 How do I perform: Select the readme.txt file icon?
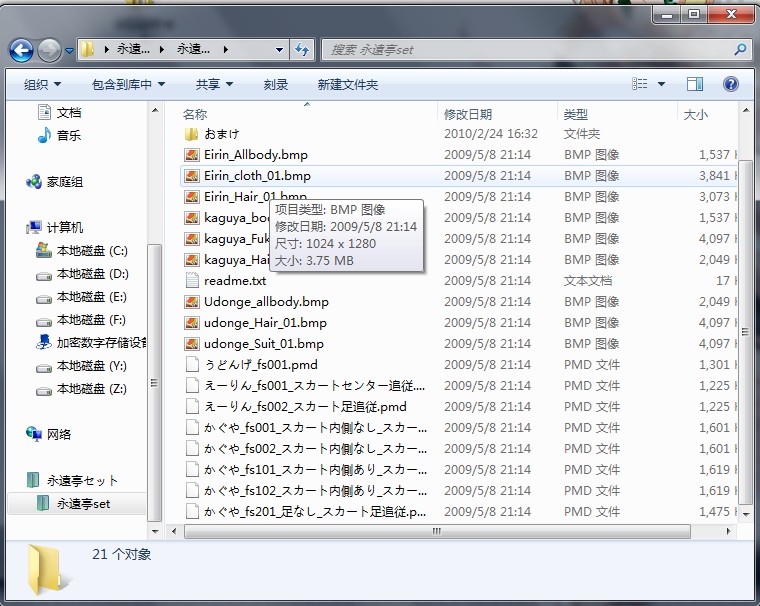click(192, 281)
